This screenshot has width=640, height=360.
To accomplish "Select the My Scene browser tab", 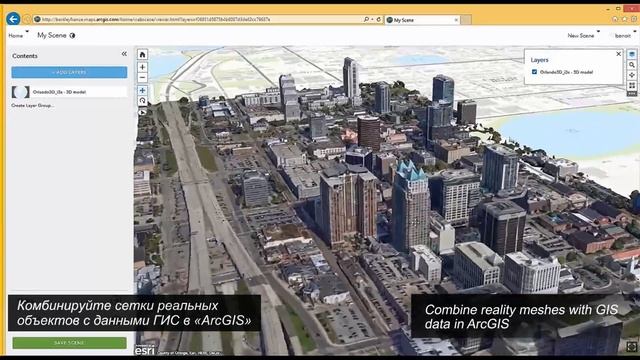I will pyautogui.click(x=421, y=20).
